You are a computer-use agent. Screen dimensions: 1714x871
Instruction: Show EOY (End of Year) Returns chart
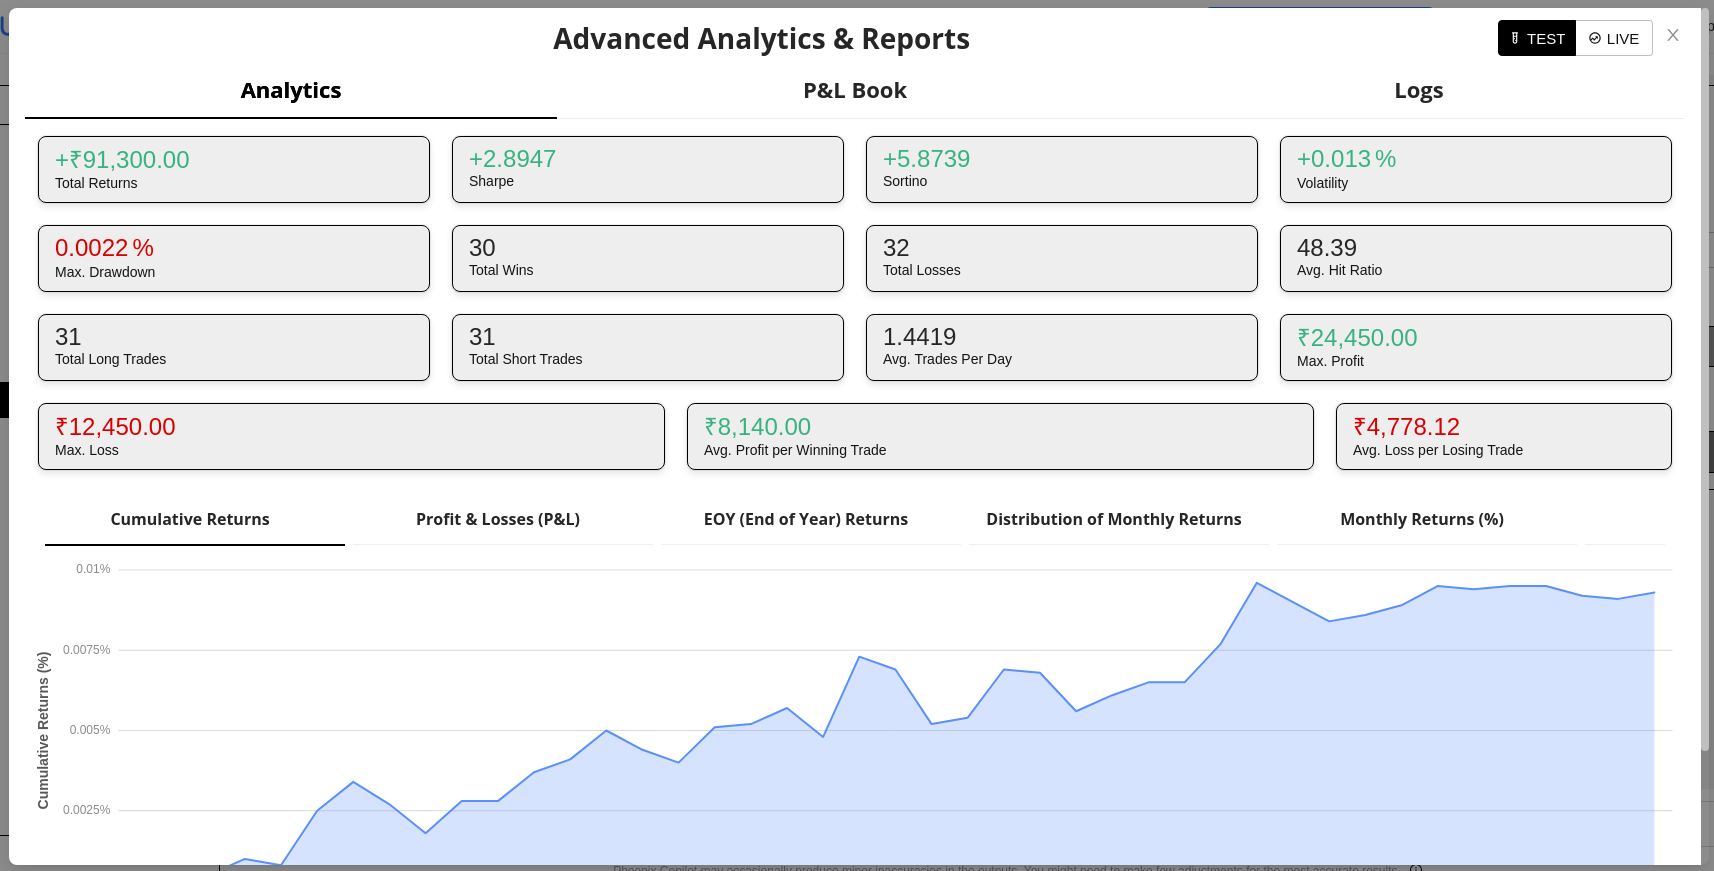click(x=805, y=520)
